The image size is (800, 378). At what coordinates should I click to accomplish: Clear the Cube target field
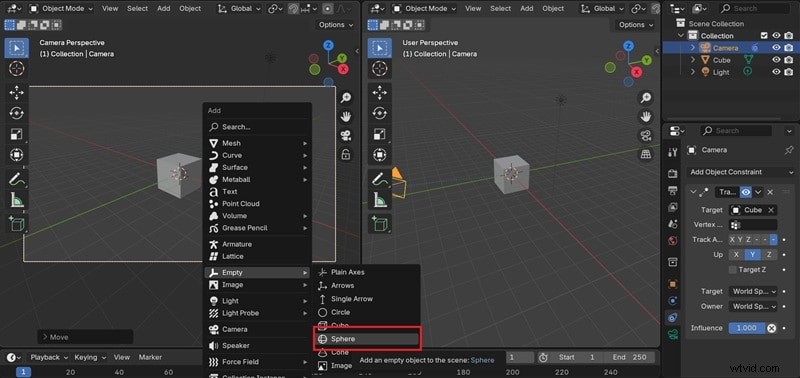point(771,210)
